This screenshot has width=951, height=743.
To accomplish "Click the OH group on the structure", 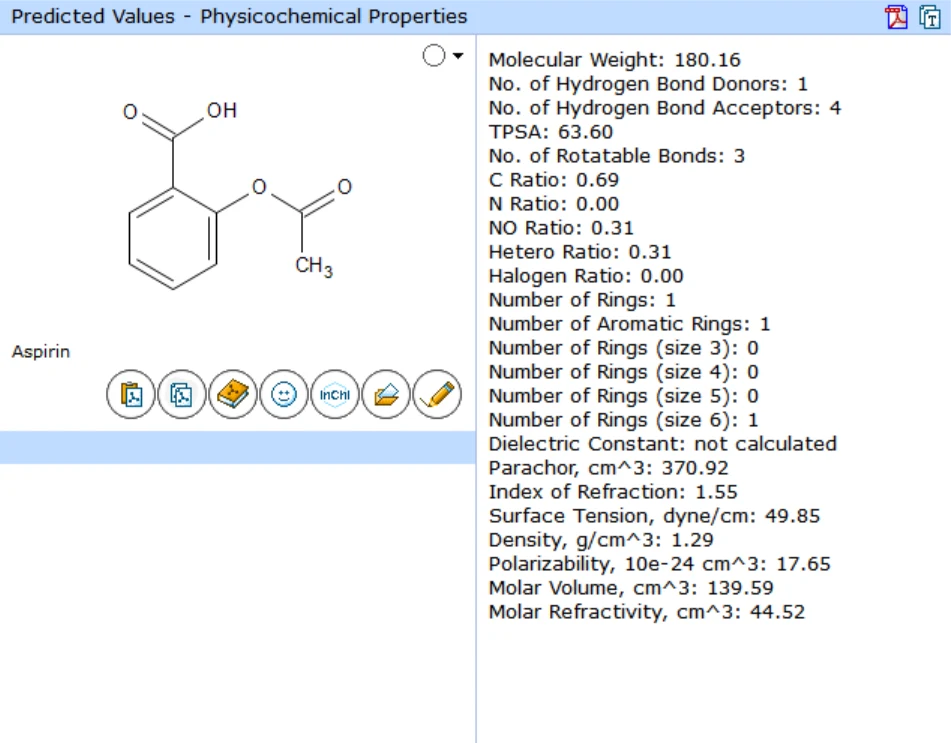I will coord(222,110).
